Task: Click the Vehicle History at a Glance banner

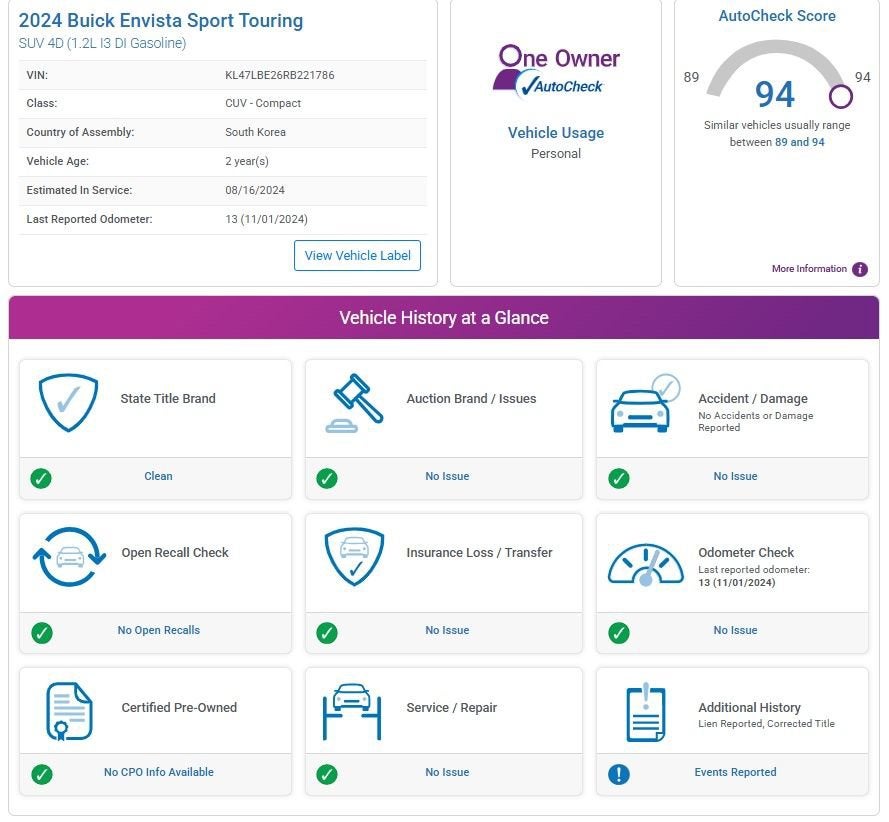Action: coord(444,317)
